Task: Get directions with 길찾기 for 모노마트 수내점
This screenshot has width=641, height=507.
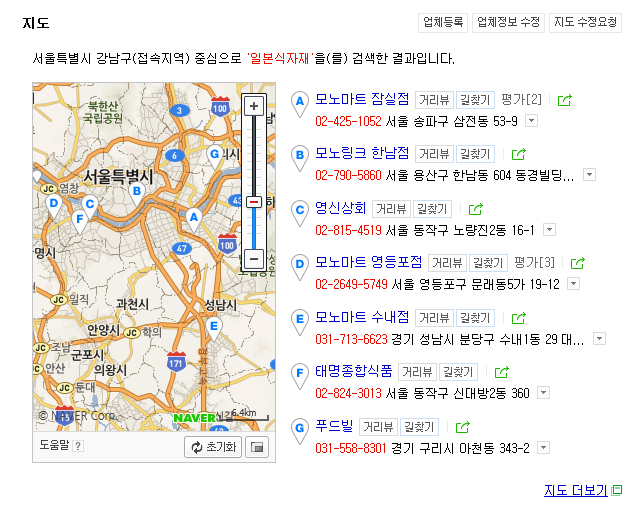Action: click(475, 318)
